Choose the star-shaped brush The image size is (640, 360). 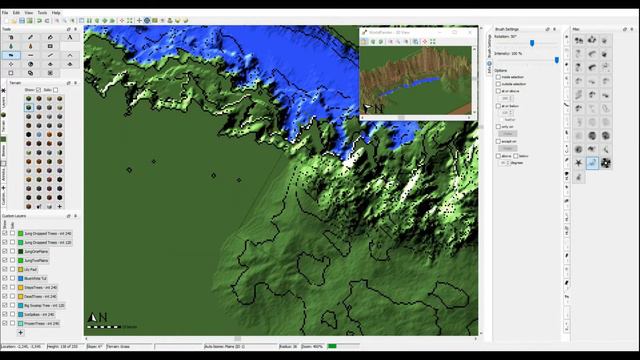578,163
